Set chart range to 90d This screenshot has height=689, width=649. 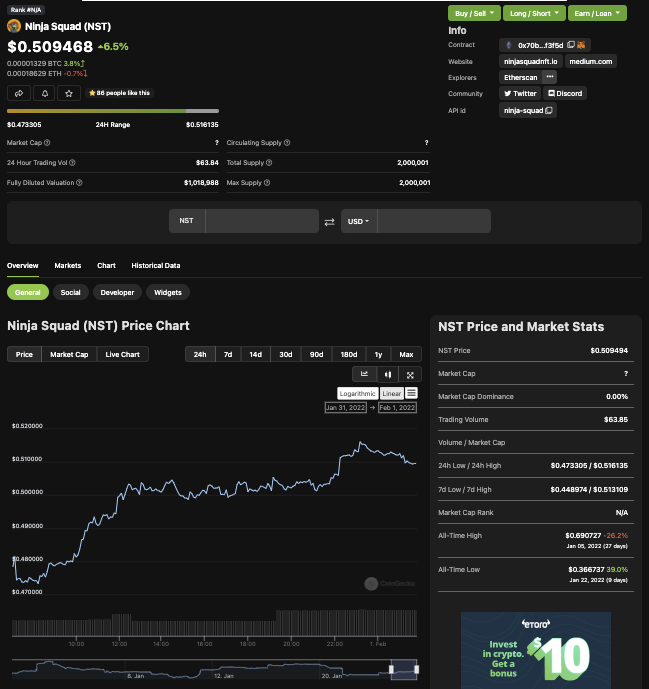316,354
